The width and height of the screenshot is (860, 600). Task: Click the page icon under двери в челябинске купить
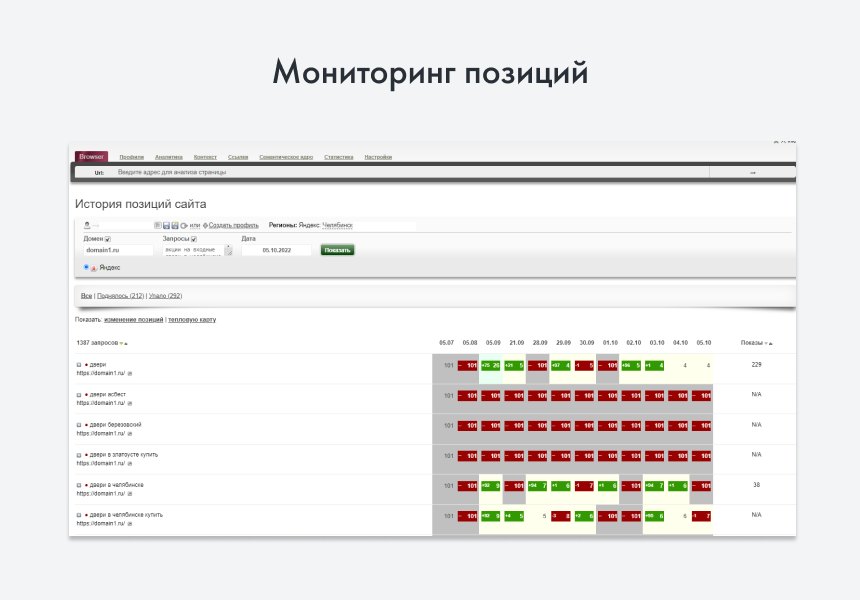pos(130,524)
